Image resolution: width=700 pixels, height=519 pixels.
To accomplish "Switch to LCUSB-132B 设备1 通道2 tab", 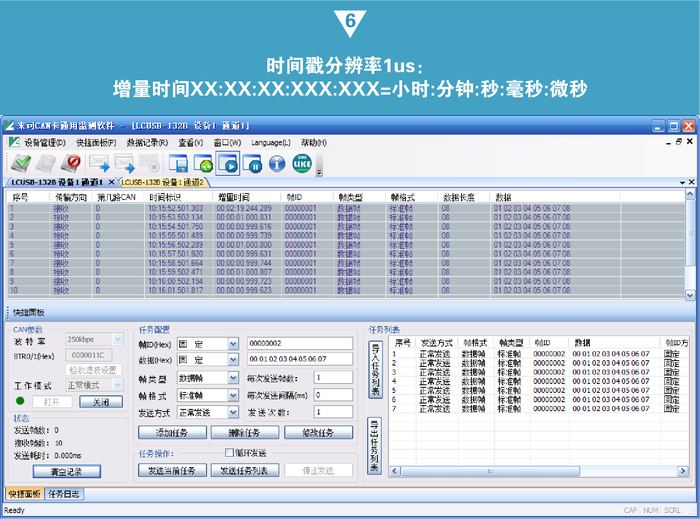I will pyautogui.click(x=162, y=183).
